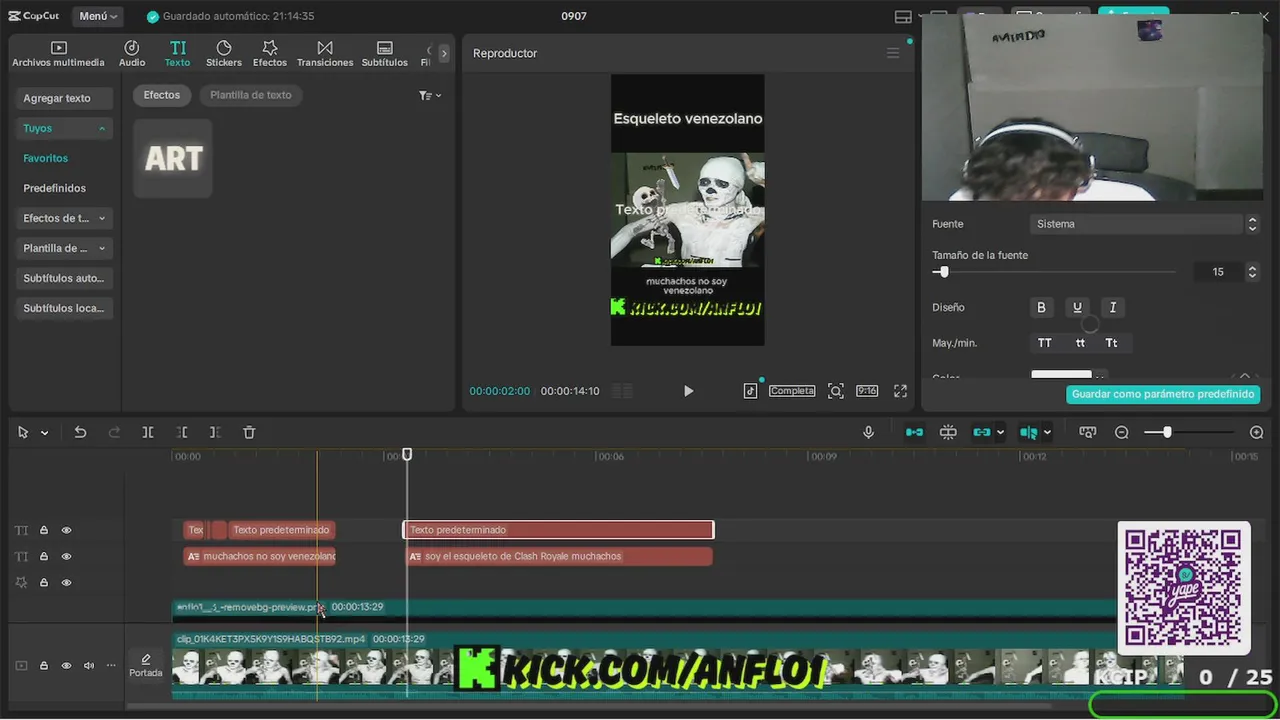Viewport: 1280px width, 720px height.
Task: Click the Completa quality button
Action: [x=792, y=391]
